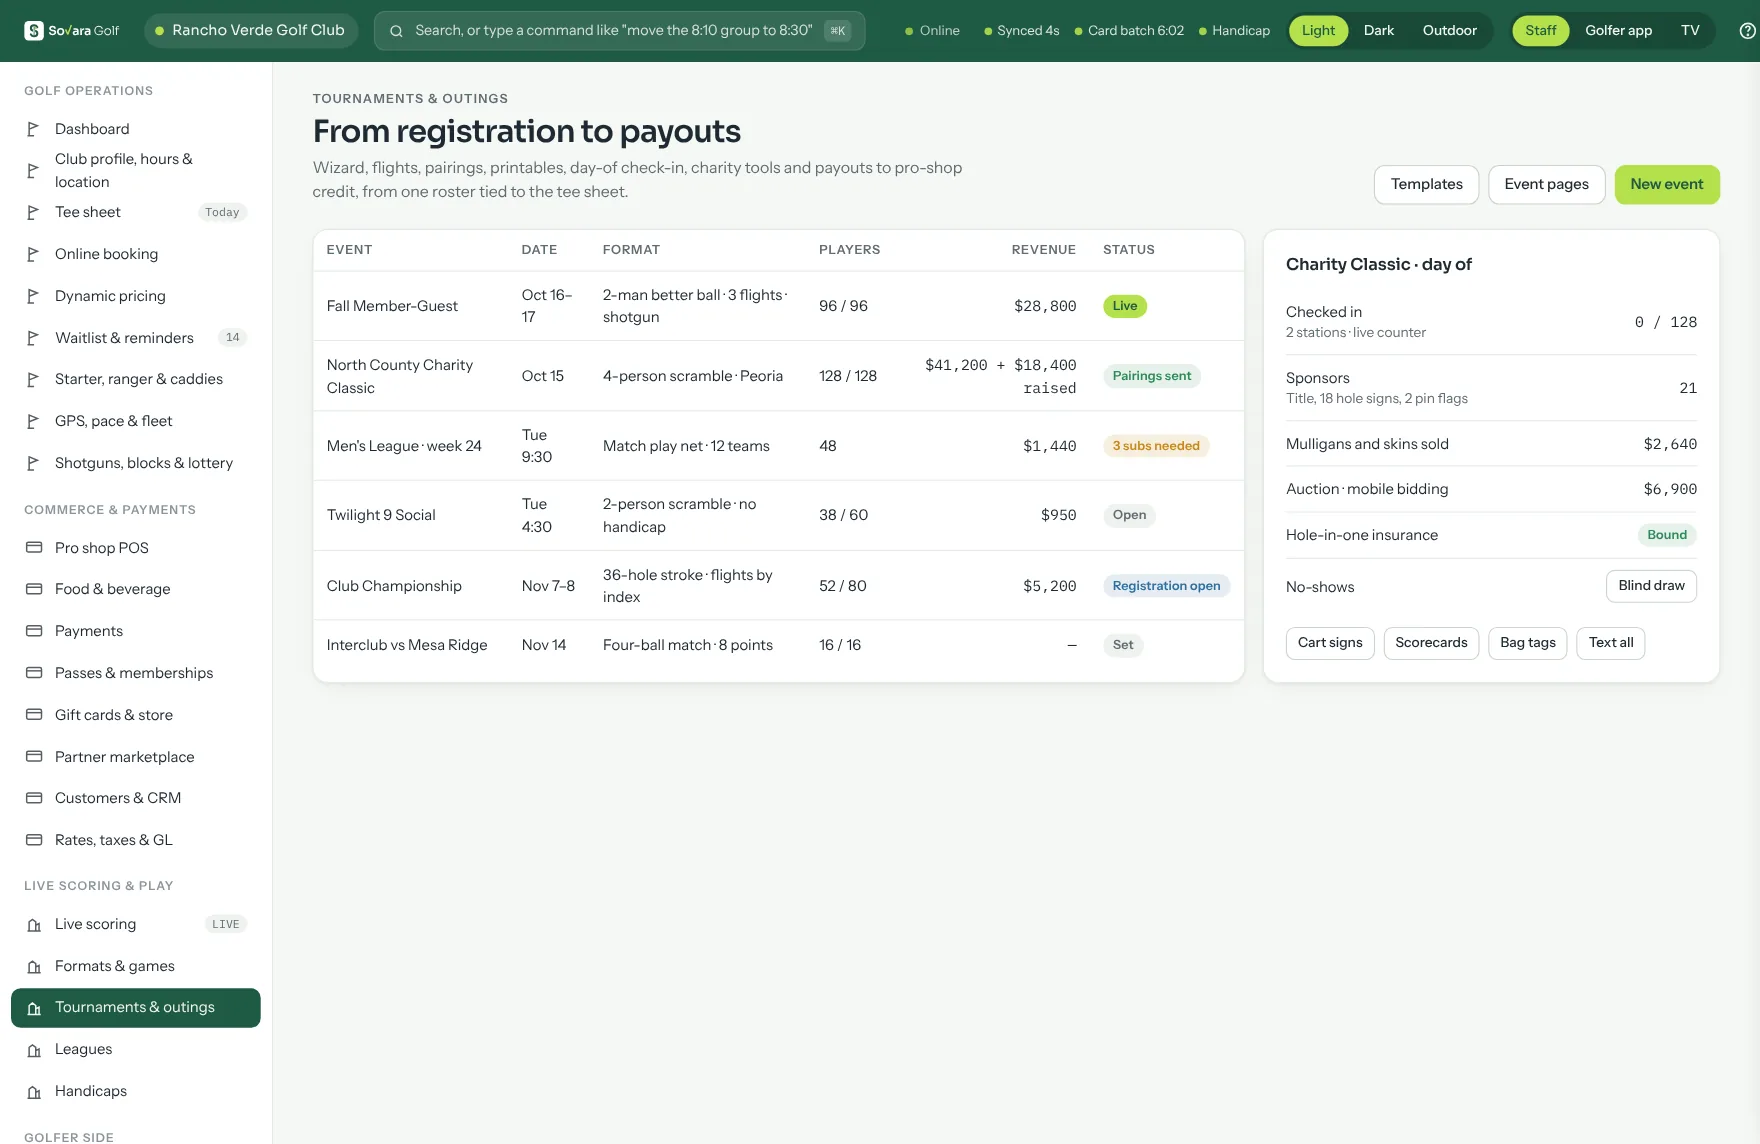Image resolution: width=1760 pixels, height=1144 pixels.
Task: Click the Bag tags button
Action: pos(1527,643)
